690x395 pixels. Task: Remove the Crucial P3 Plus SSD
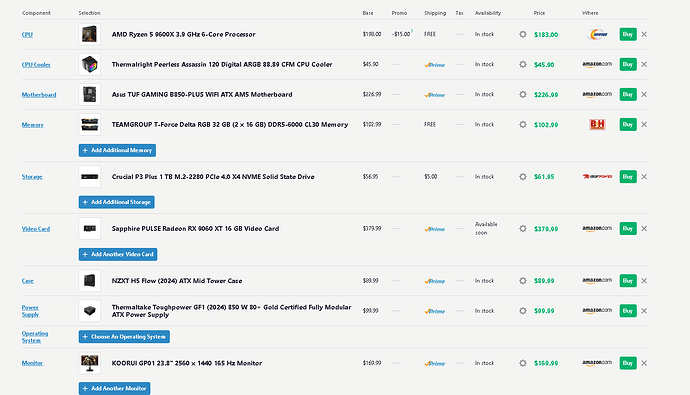(x=644, y=177)
